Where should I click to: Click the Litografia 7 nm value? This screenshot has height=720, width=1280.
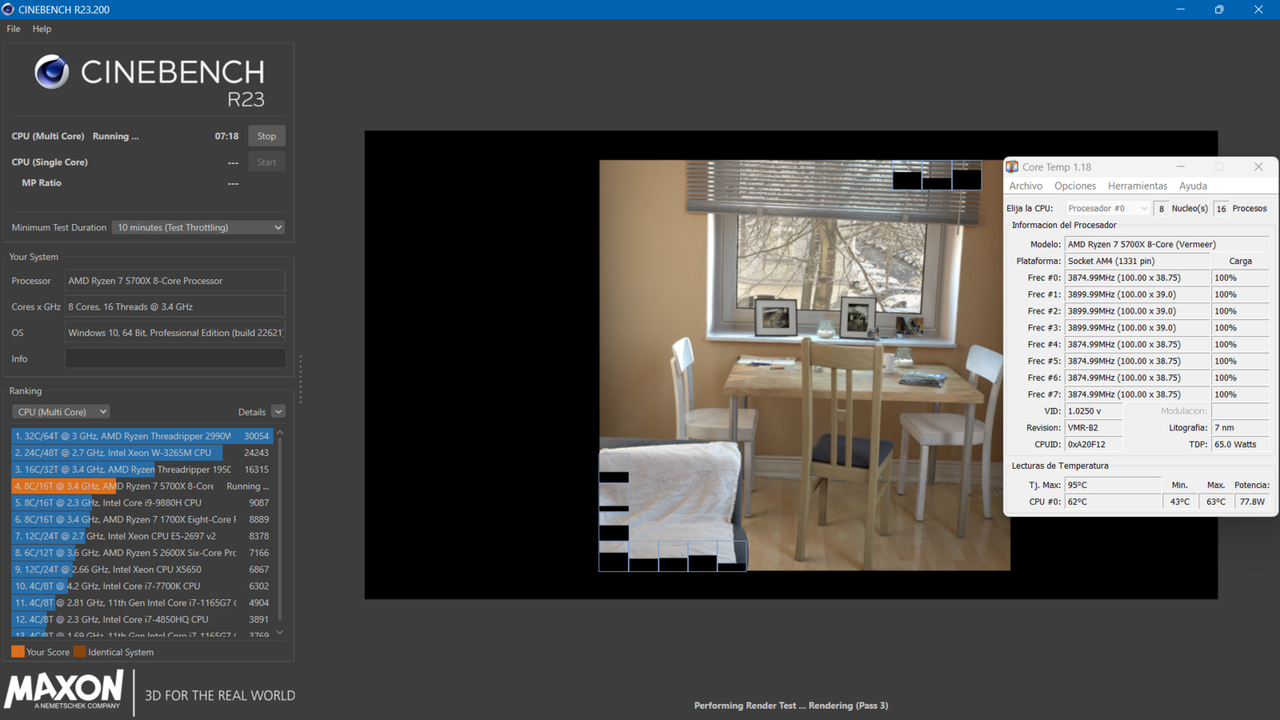[x=1241, y=427]
